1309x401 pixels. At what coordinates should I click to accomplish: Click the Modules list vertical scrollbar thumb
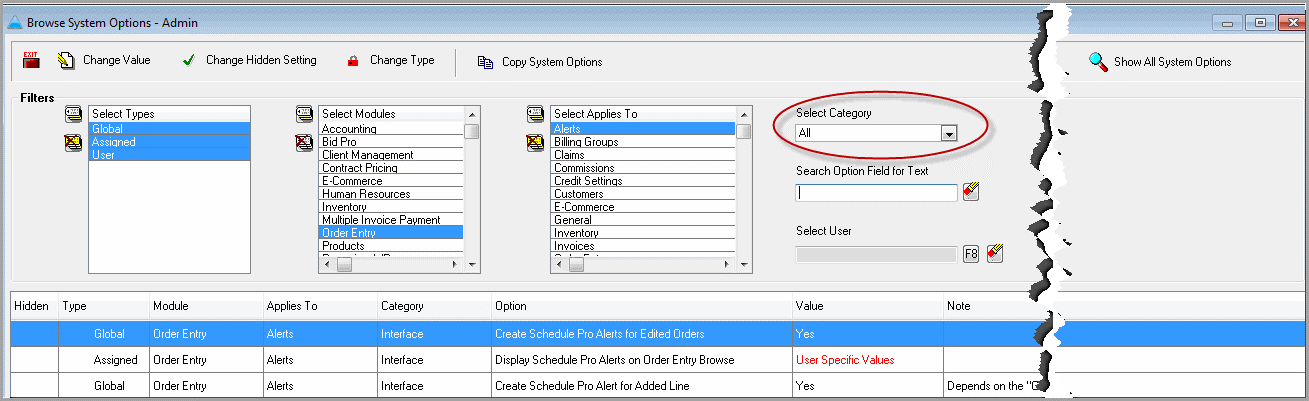tap(472, 131)
